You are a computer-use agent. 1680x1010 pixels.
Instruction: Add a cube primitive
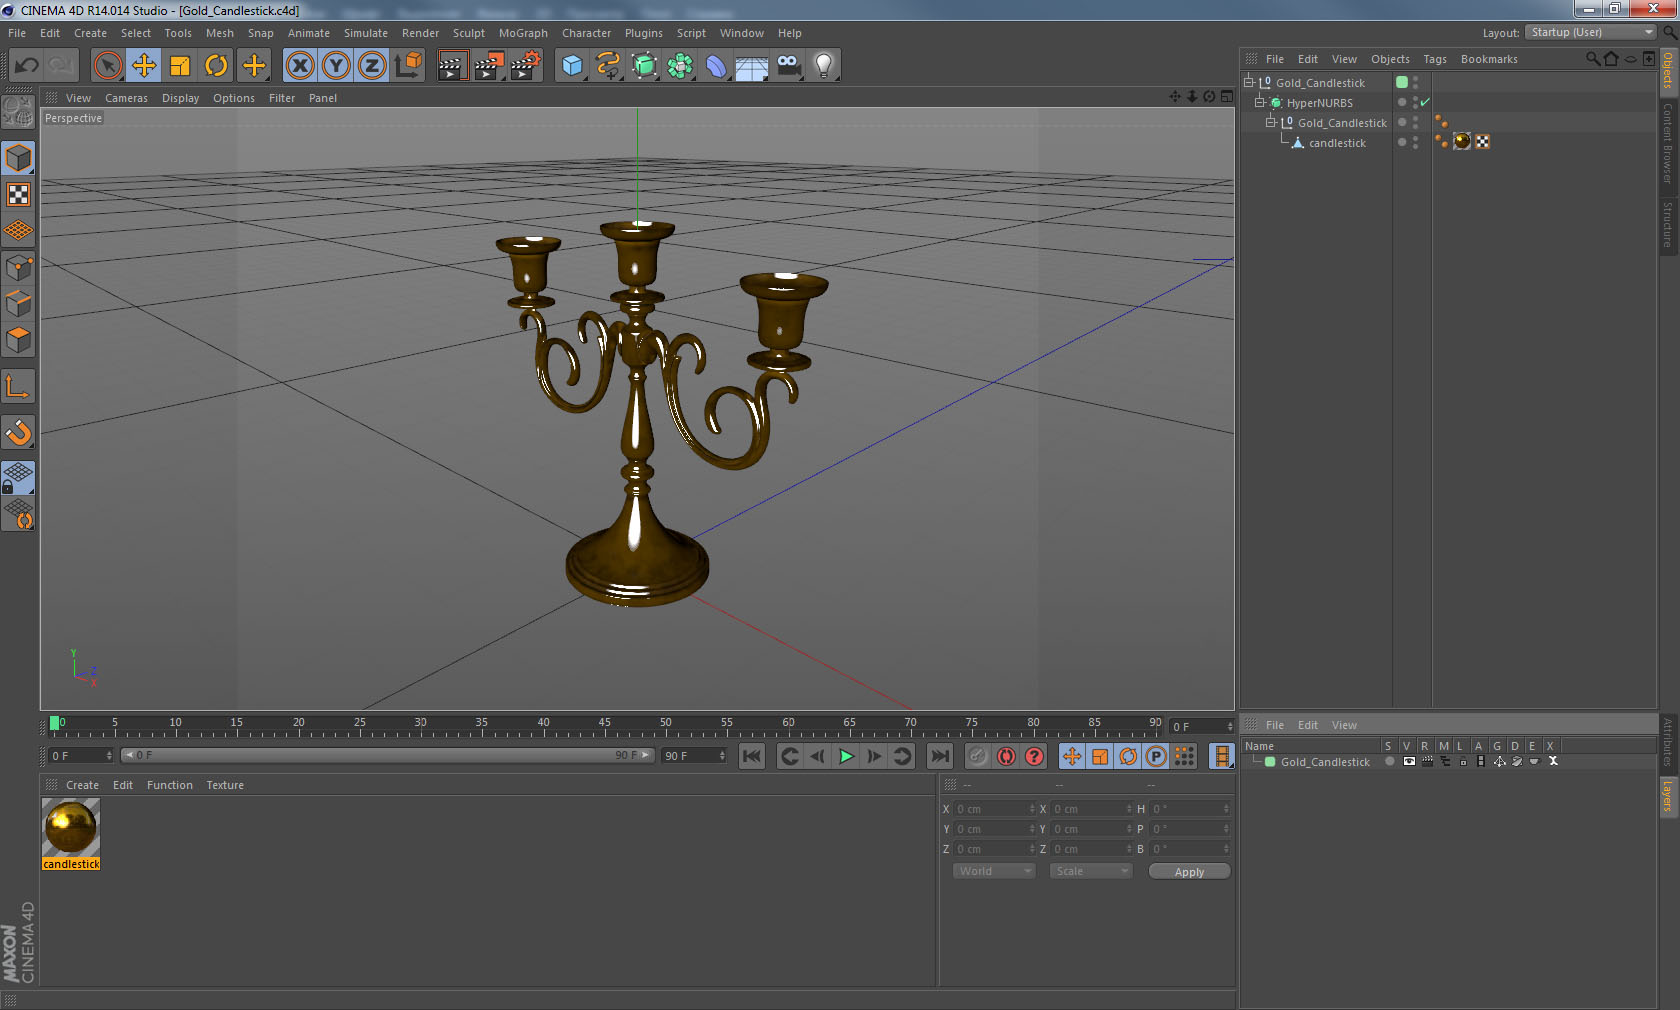pyautogui.click(x=572, y=66)
